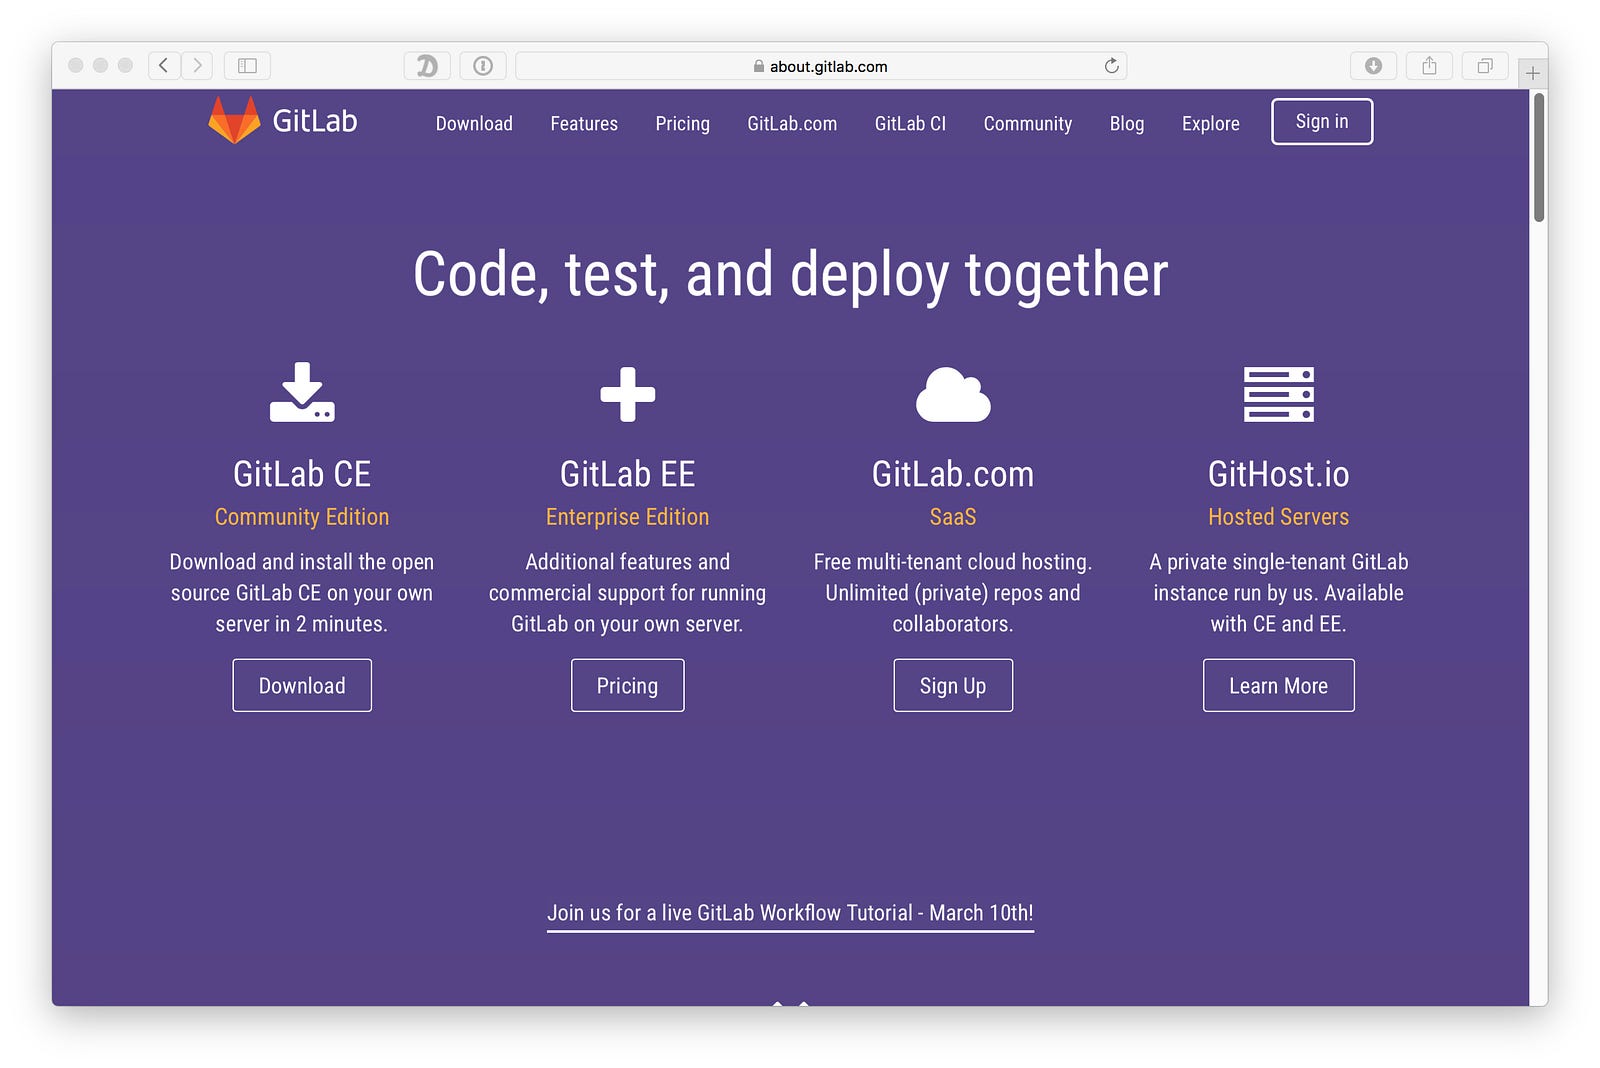Click the Sign in button
Viewport: 1600px width, 1068px height.
pyautogui.click(x=1322, y=121)
